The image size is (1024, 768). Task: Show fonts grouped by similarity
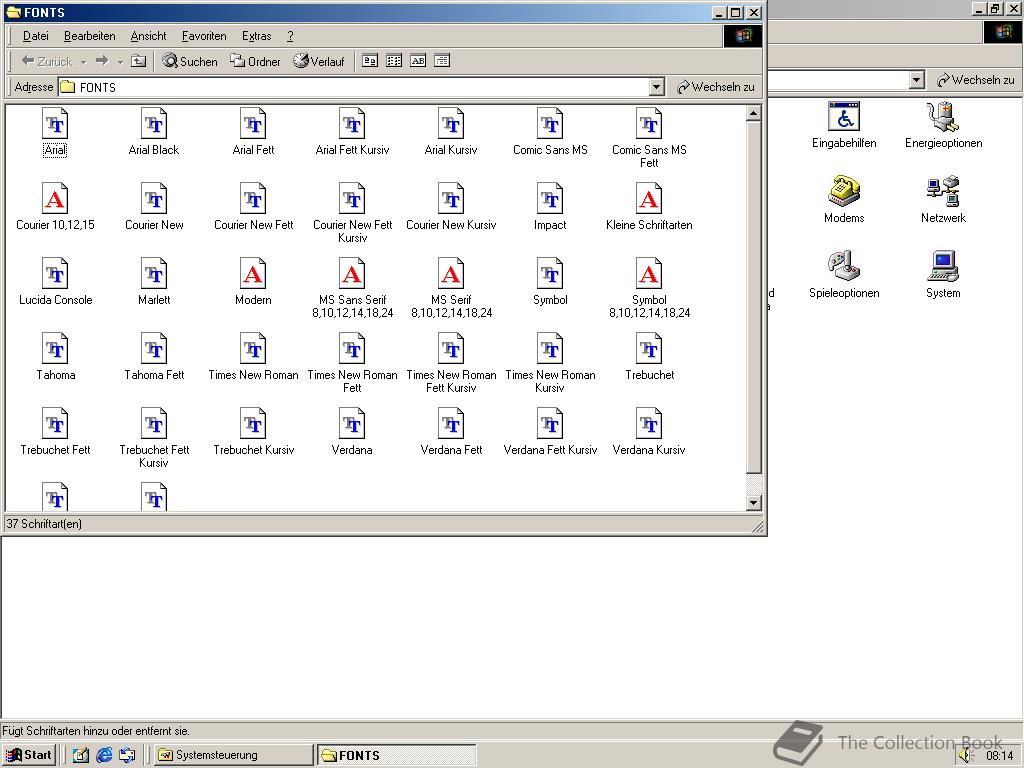pos(418,61)
